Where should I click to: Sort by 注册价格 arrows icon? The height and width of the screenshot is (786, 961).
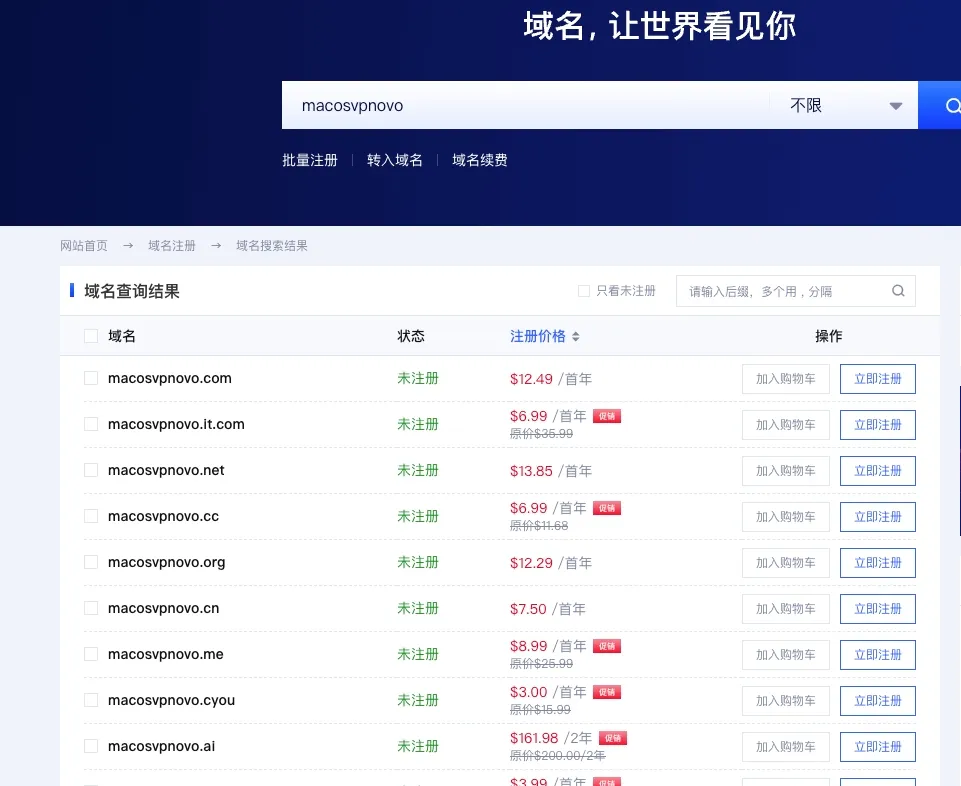tap(575, 336)
